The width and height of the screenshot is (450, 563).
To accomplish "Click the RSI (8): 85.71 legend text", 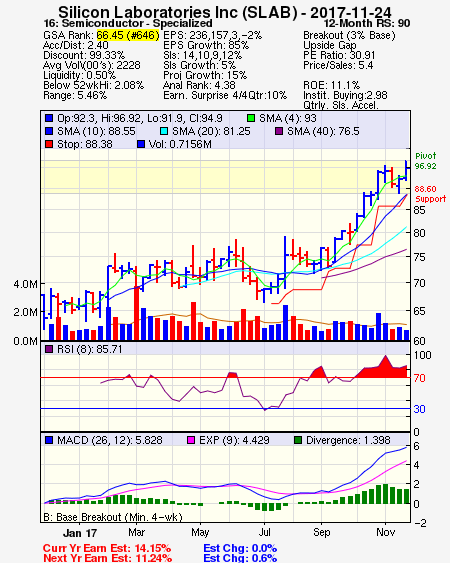I will pyautogui.click(x=89, y=349).
